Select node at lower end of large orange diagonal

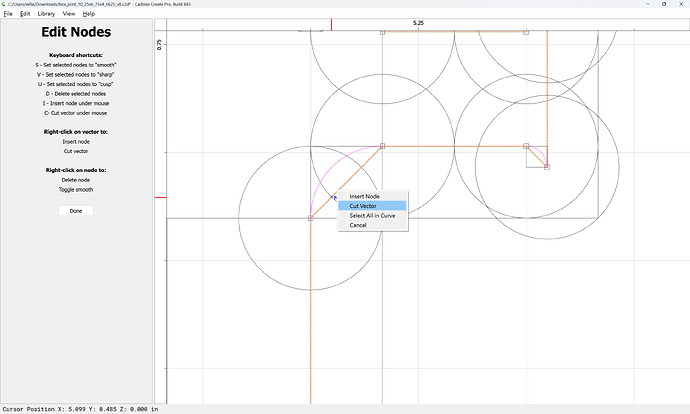pos(311,218)
